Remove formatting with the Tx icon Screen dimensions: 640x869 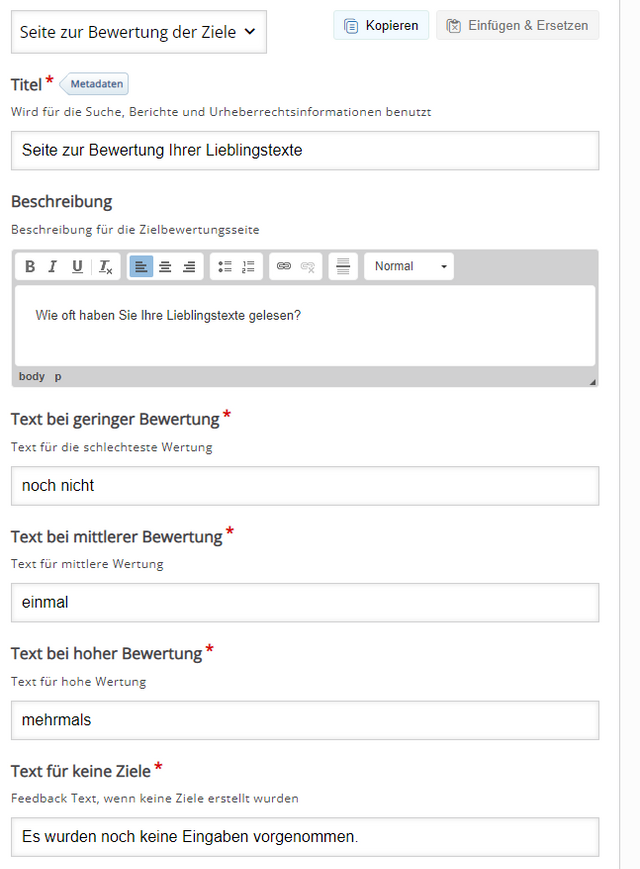105,267
